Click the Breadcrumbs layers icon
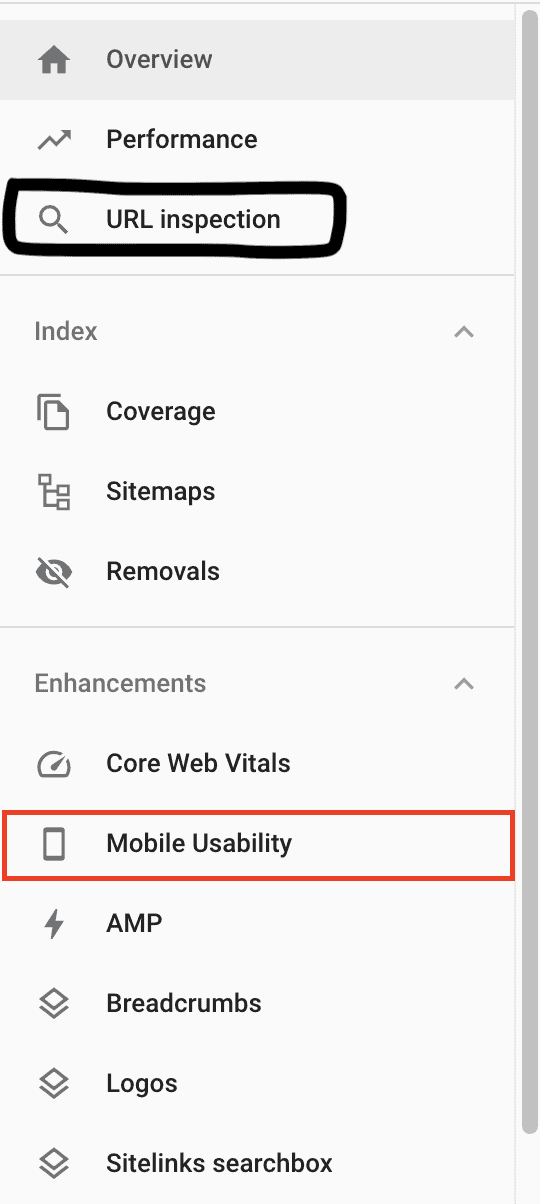Viewport: 540px width, 1204px height. point(54,1004)
